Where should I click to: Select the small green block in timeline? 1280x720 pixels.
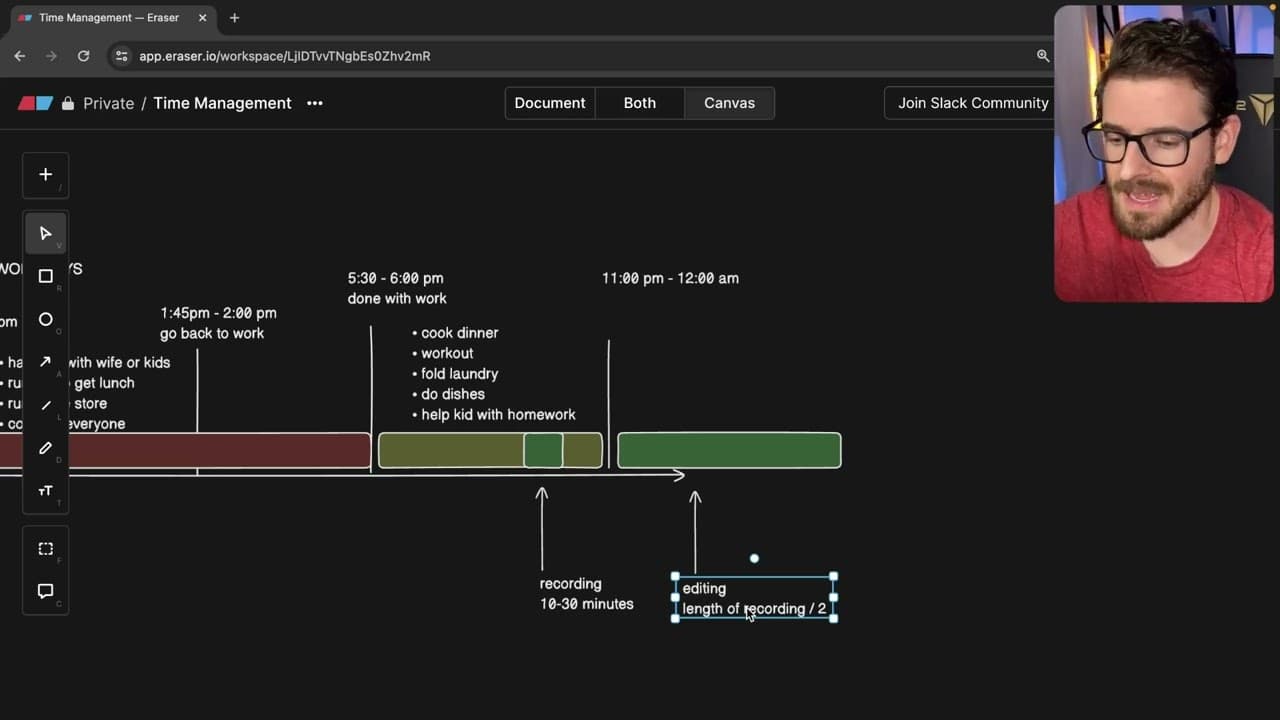543,450
